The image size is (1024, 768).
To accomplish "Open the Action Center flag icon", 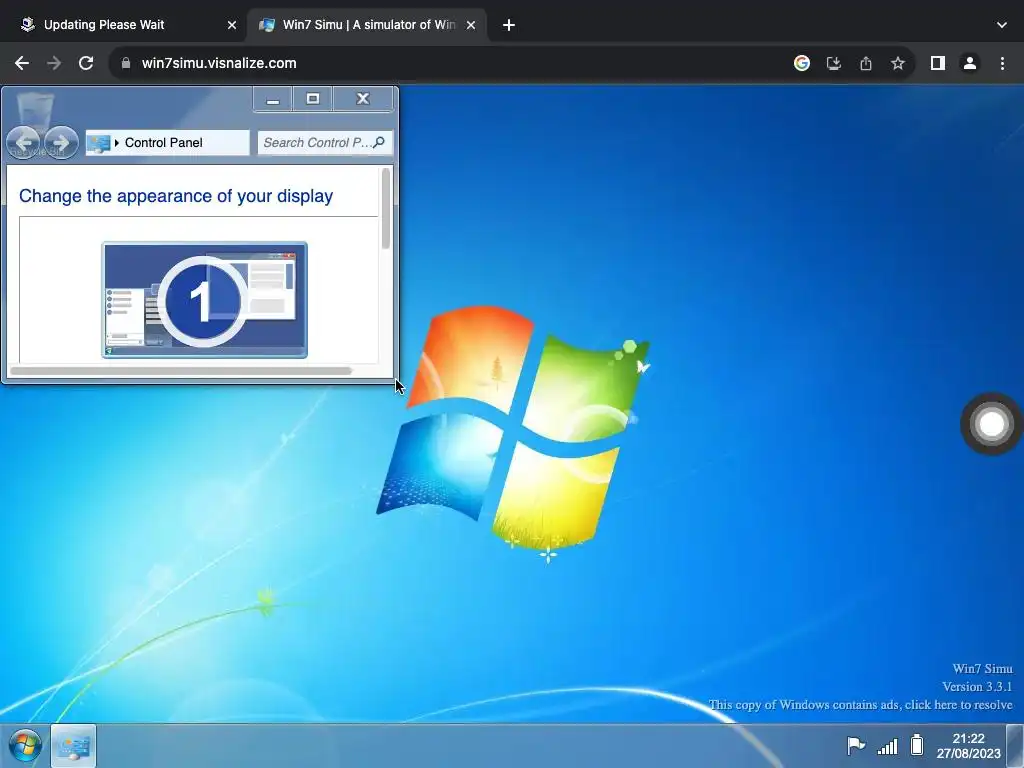I will [856, 745].
